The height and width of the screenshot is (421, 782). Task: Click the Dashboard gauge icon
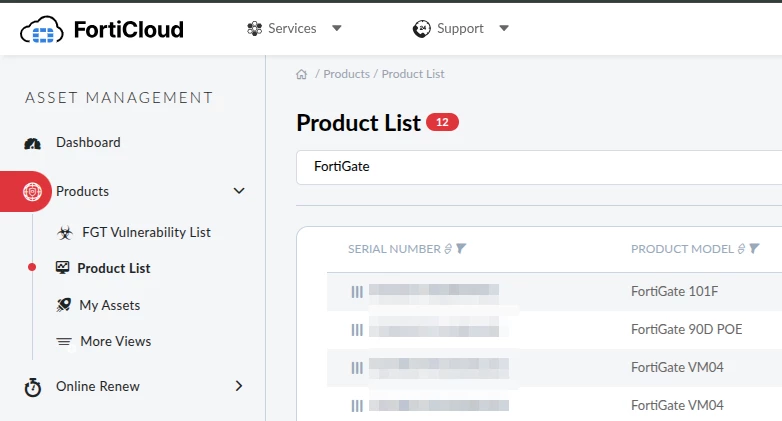pos(32,144)
